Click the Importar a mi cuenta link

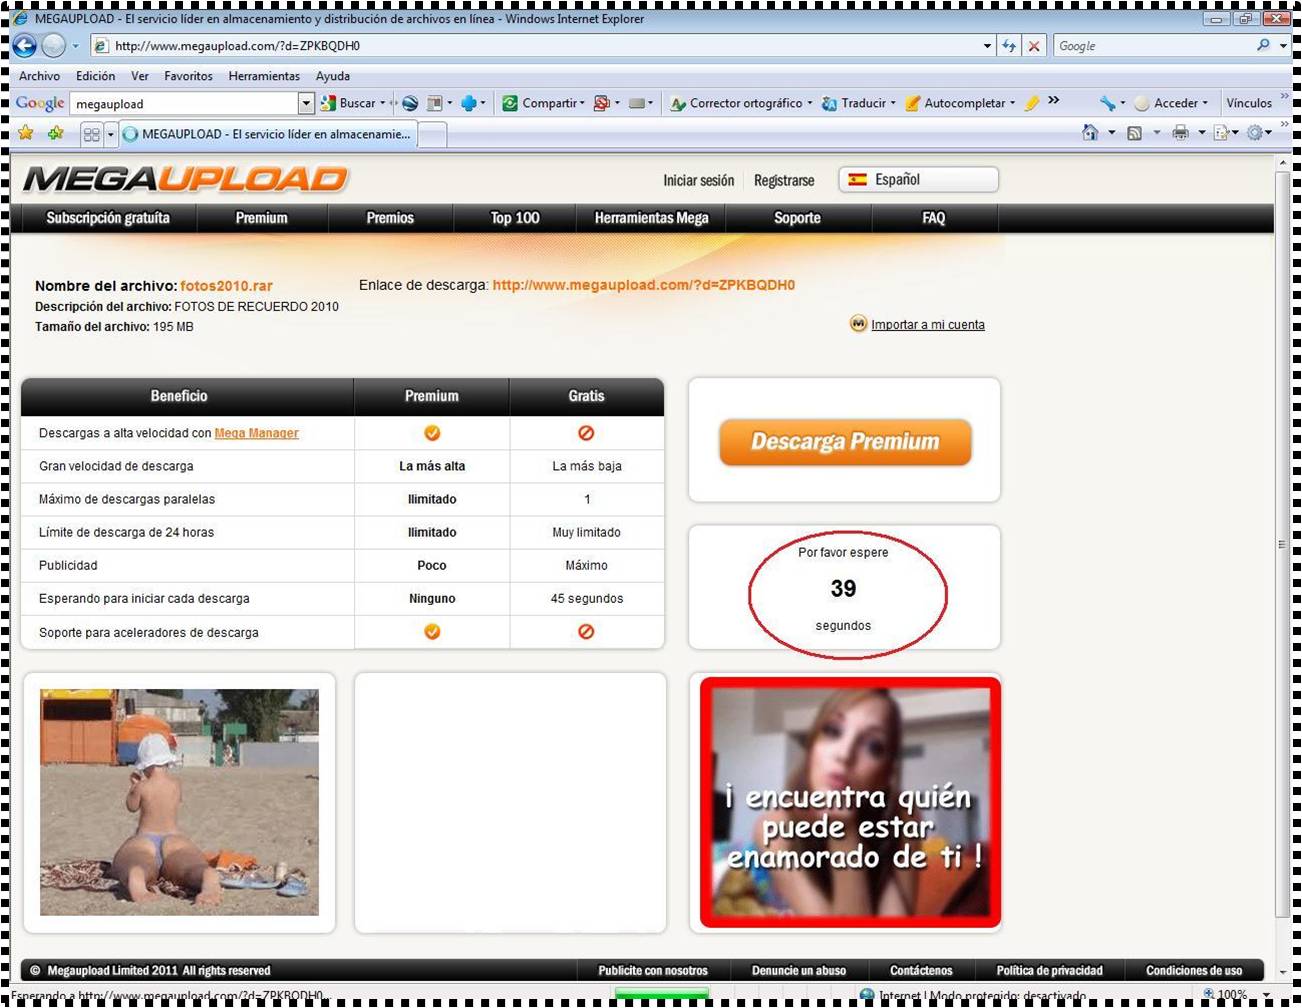click(928, 325)
